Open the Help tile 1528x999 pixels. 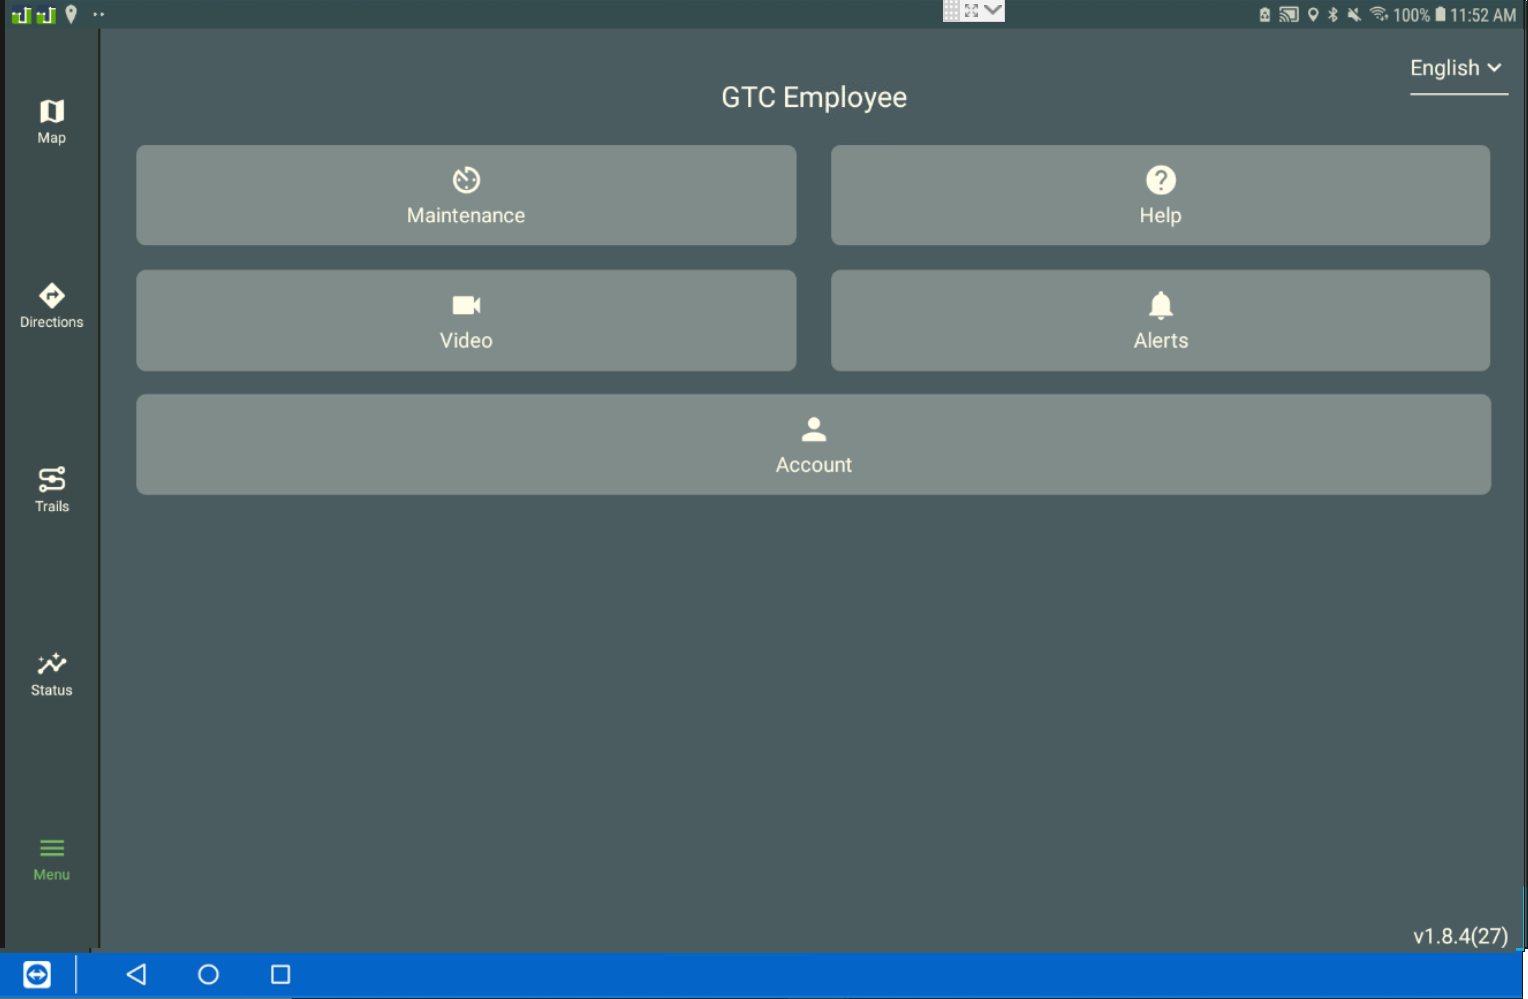[x=1160, y=195]
